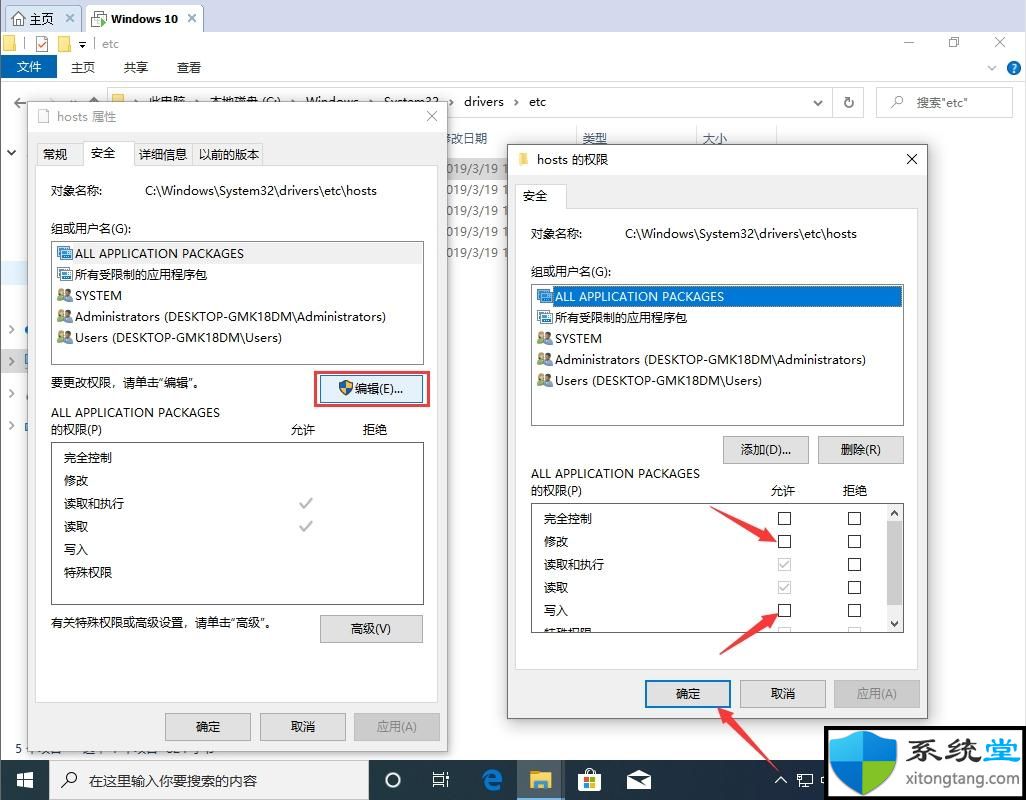Check 修改 allow checkbox in permissions dialog
Image resolution: width=1026 pixels, height=800 pixels.
784,541
